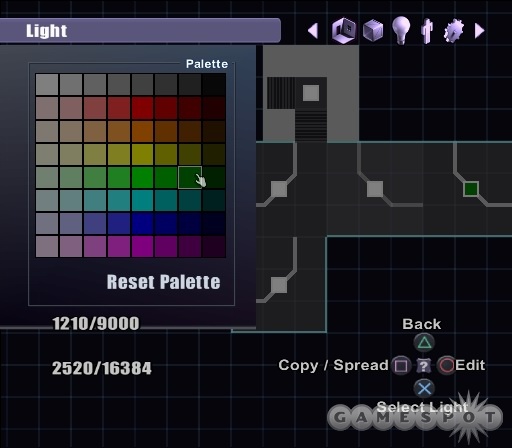Click the right arrow beside mode icons
Image resolution: width=512 pixels, height=448 pixels.
click(x=479, y=31)
